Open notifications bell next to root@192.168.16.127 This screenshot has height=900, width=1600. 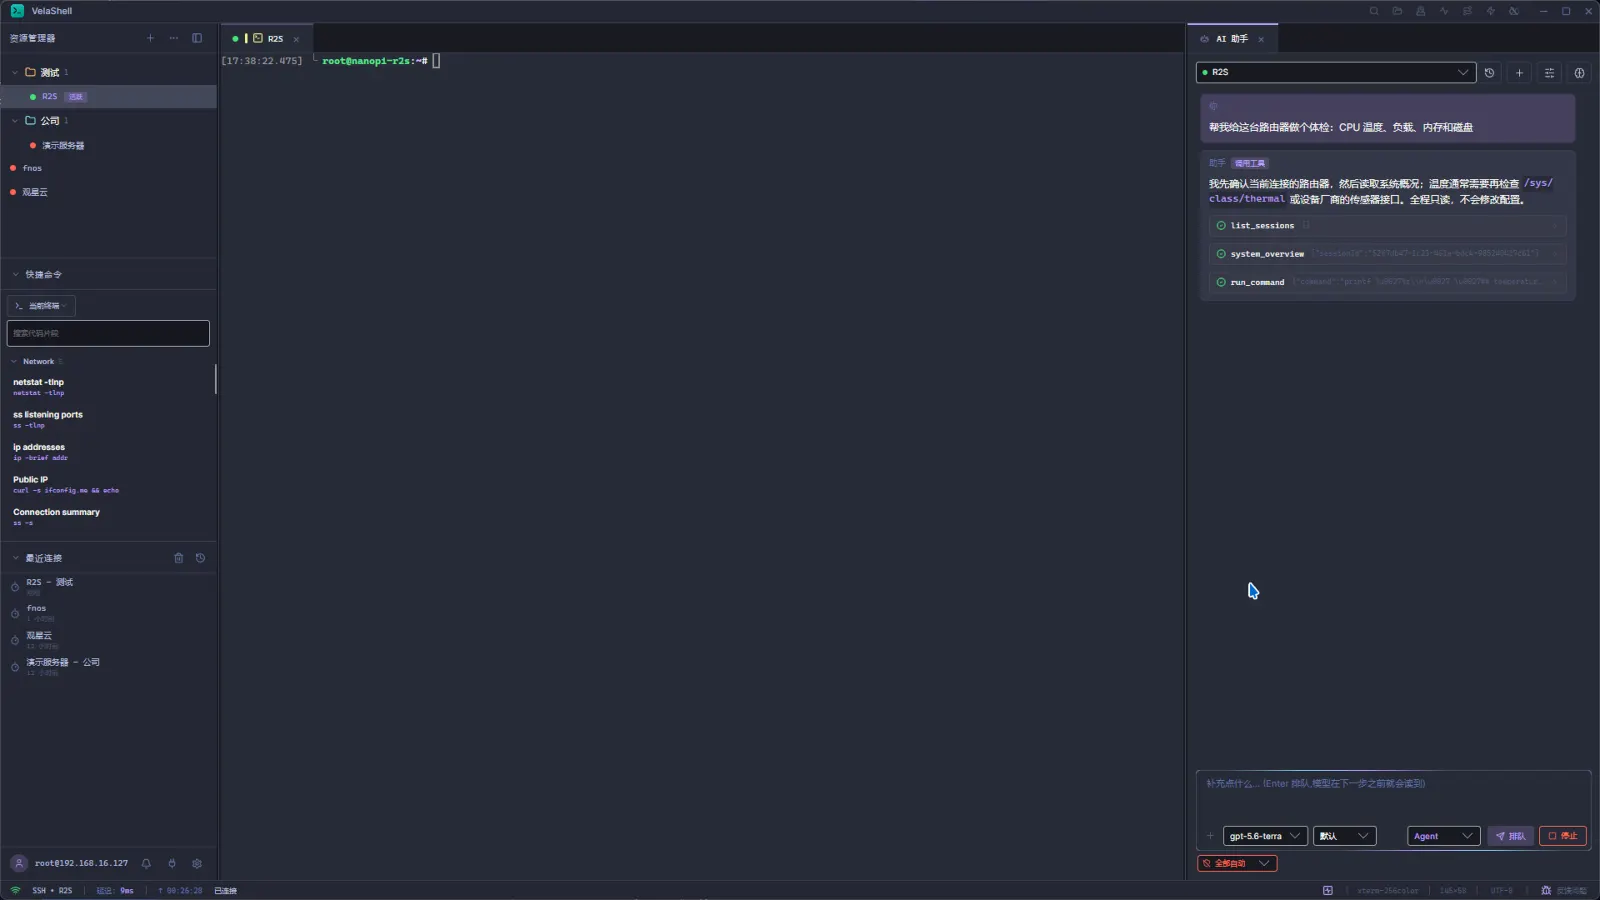coord(146,863)
